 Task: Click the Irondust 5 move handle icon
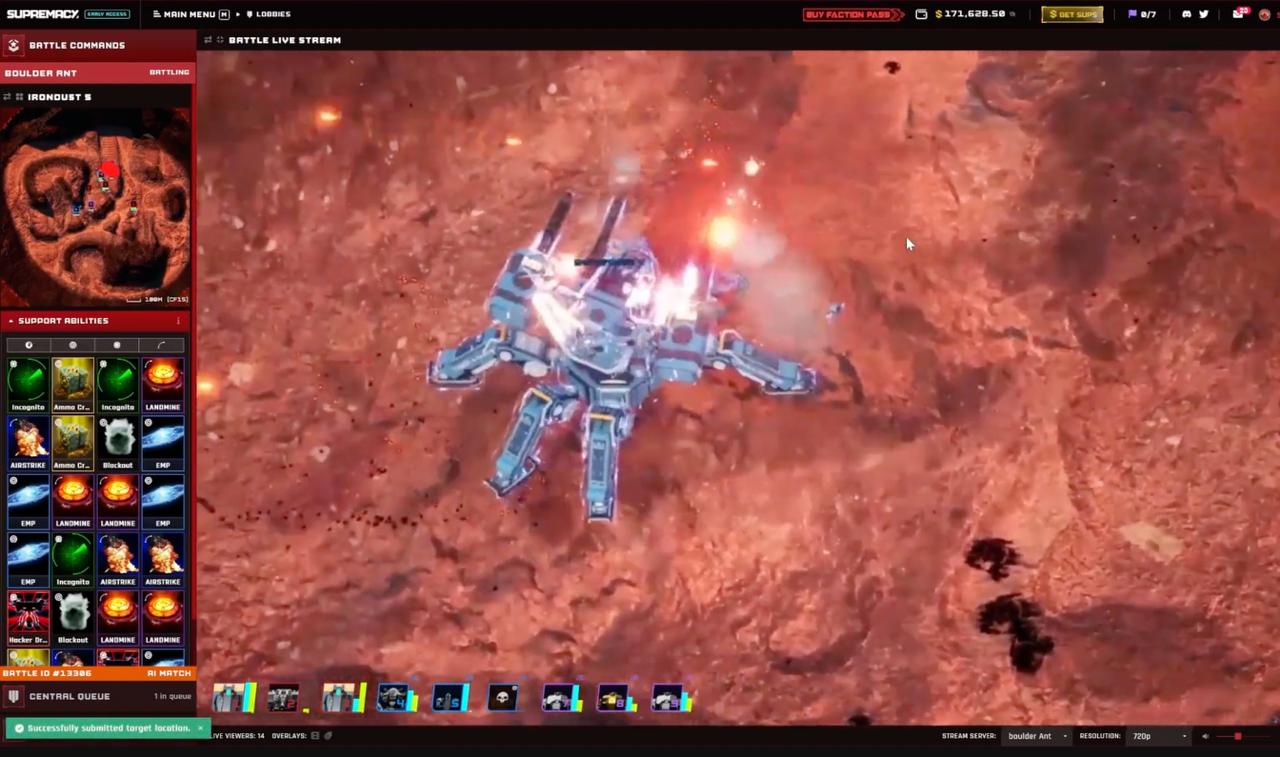pos(7,97)
